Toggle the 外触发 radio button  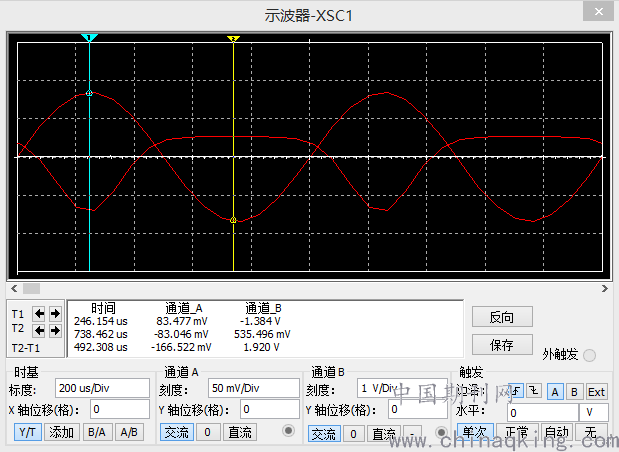pos(589,355)
